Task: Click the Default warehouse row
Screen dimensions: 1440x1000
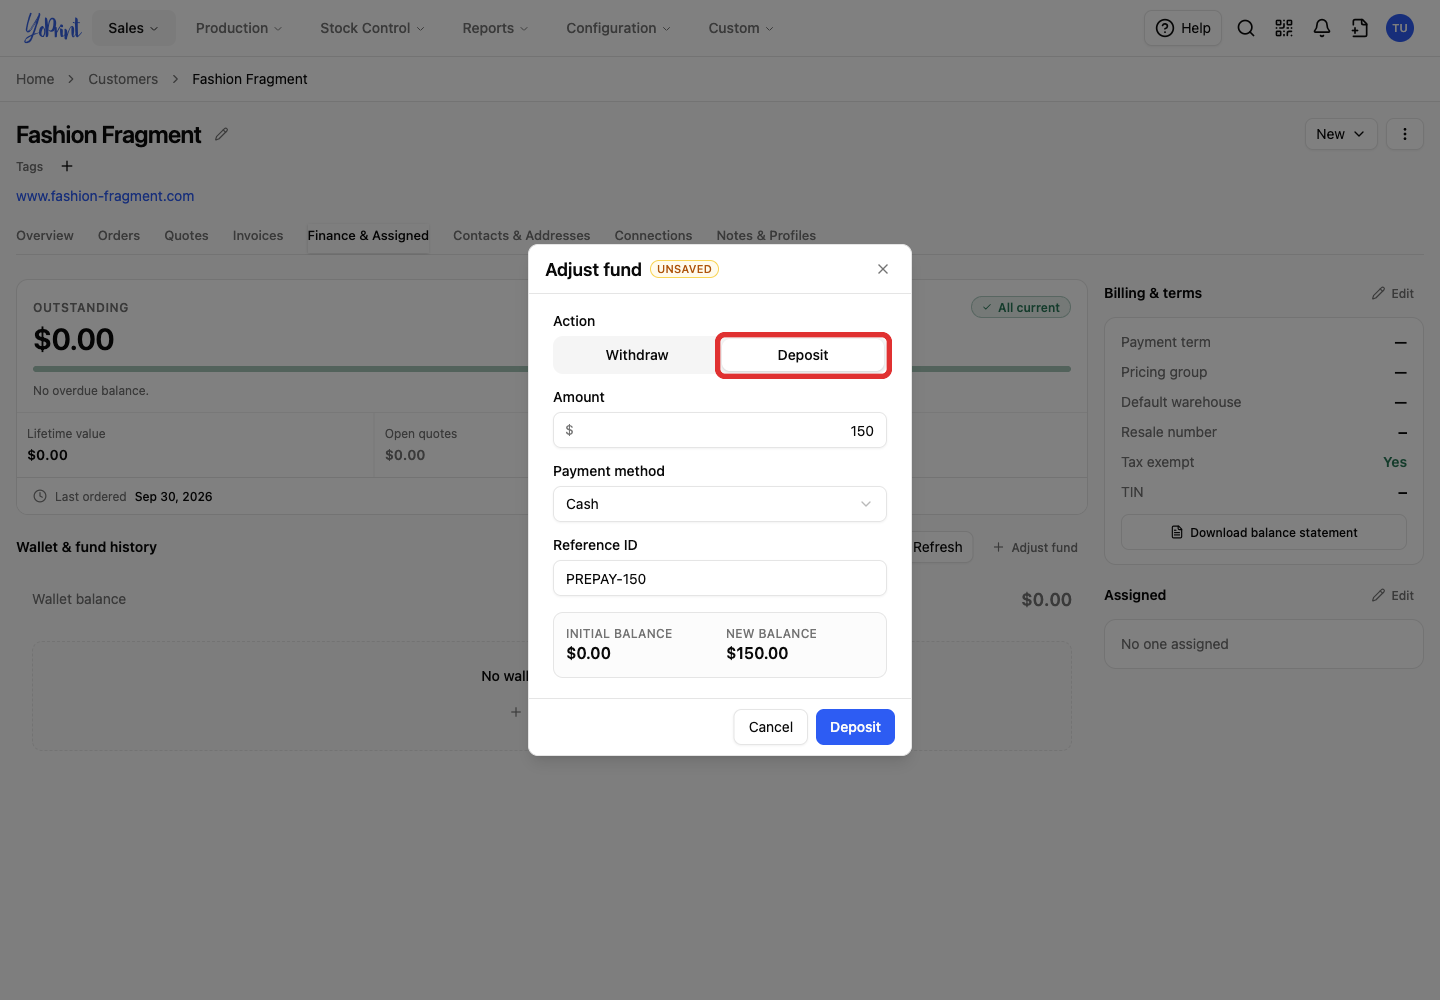Action: coord(1264,402)
